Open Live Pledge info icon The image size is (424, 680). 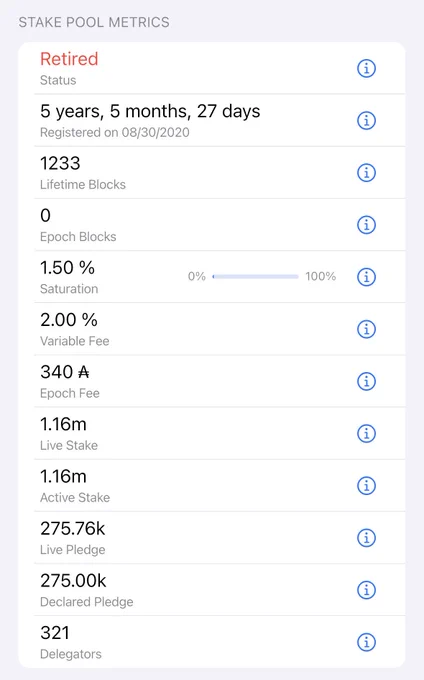pos(366,538)
